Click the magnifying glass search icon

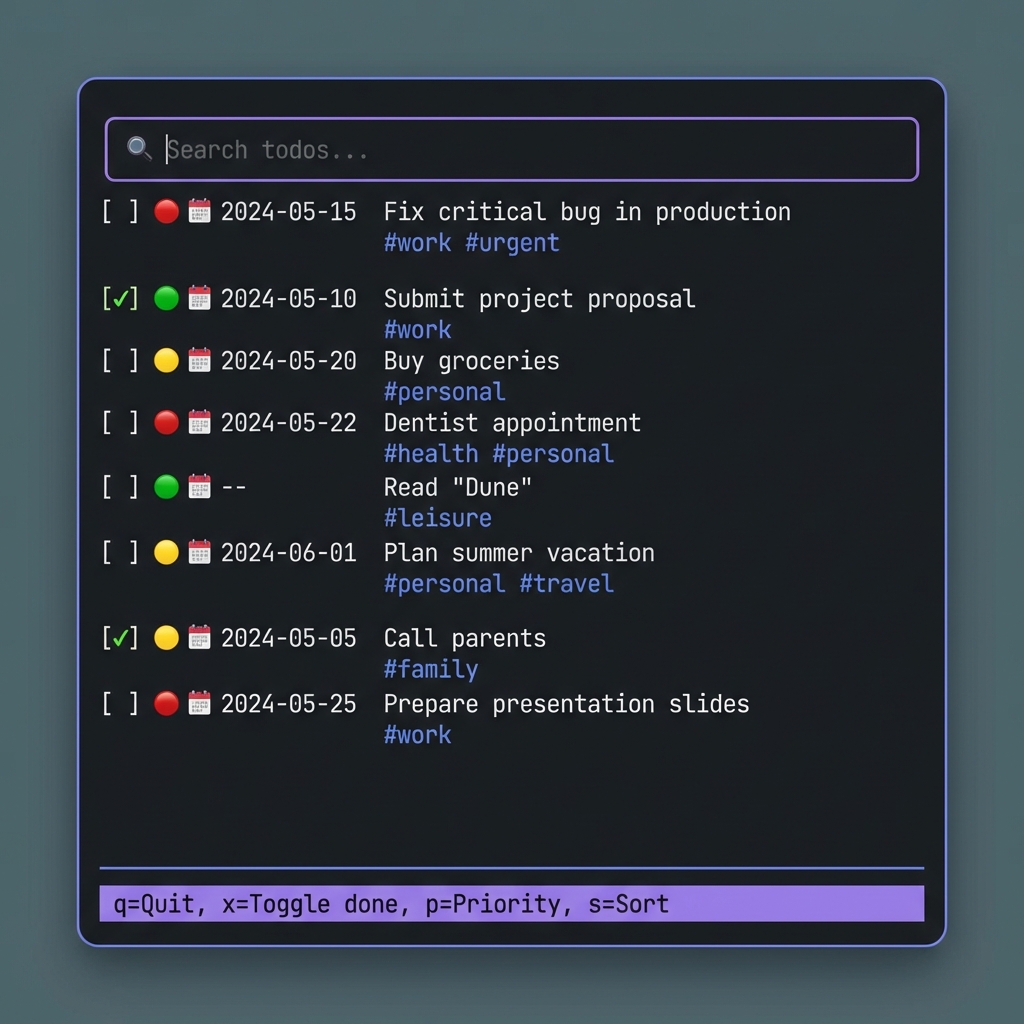[139, 148]
